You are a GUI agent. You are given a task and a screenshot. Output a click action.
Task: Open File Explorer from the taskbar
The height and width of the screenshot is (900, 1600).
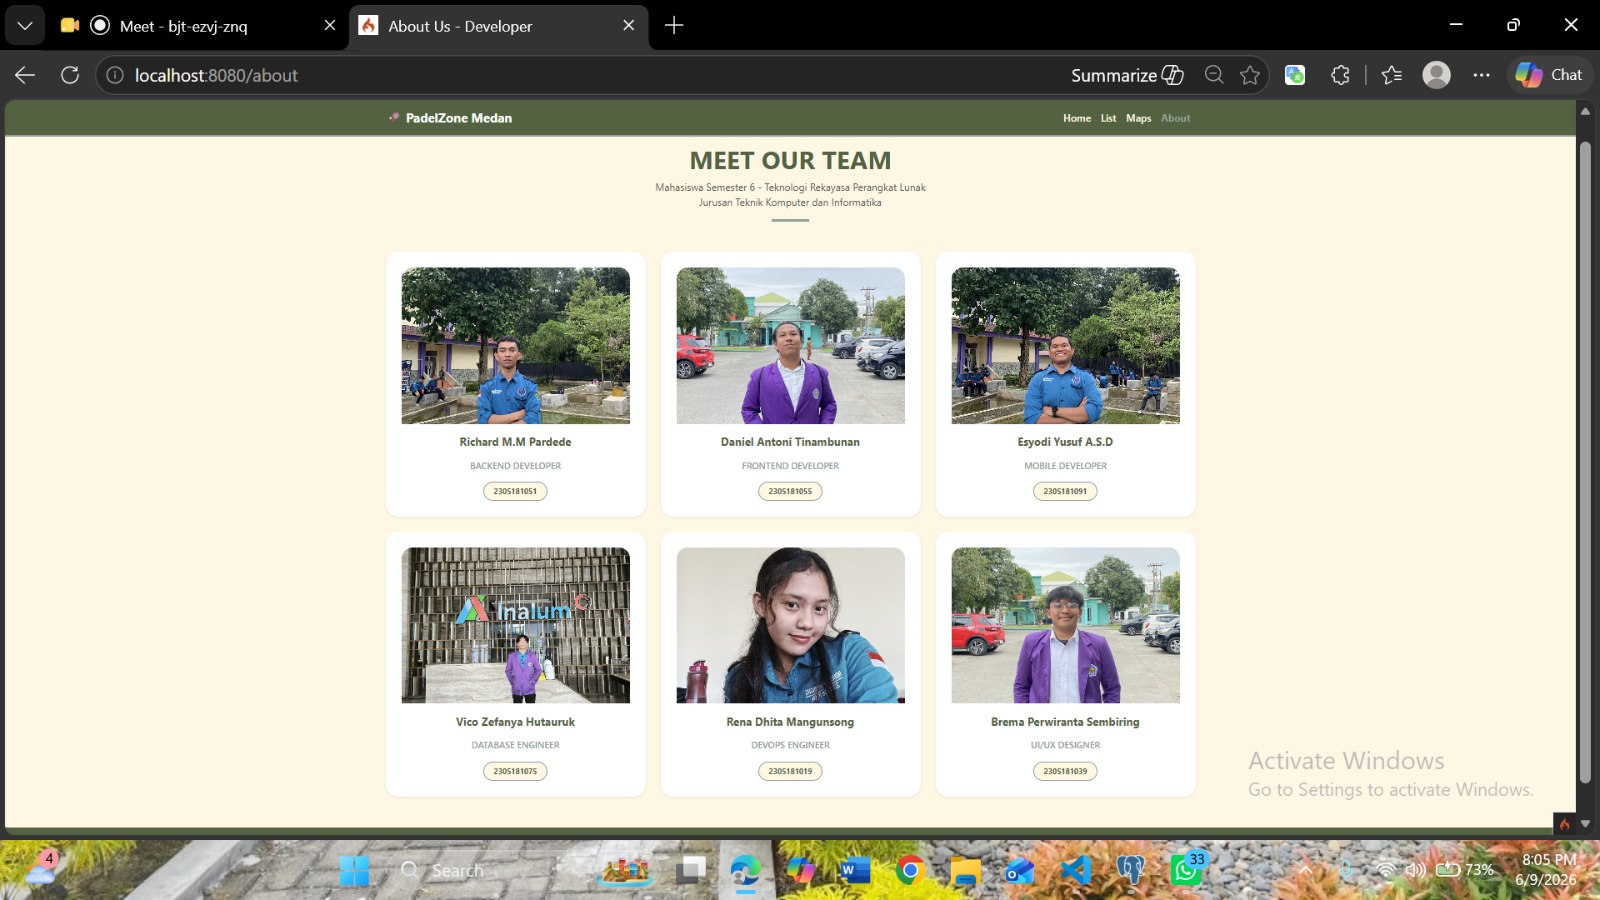pyautogui.click(x=965, y=871)
